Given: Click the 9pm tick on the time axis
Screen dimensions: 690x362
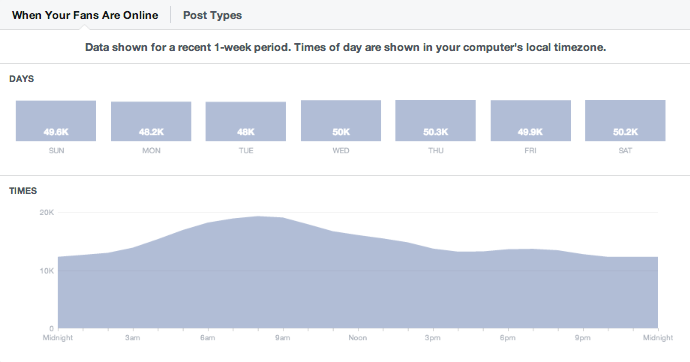Looking at the screenshot, I should point(583,338).
